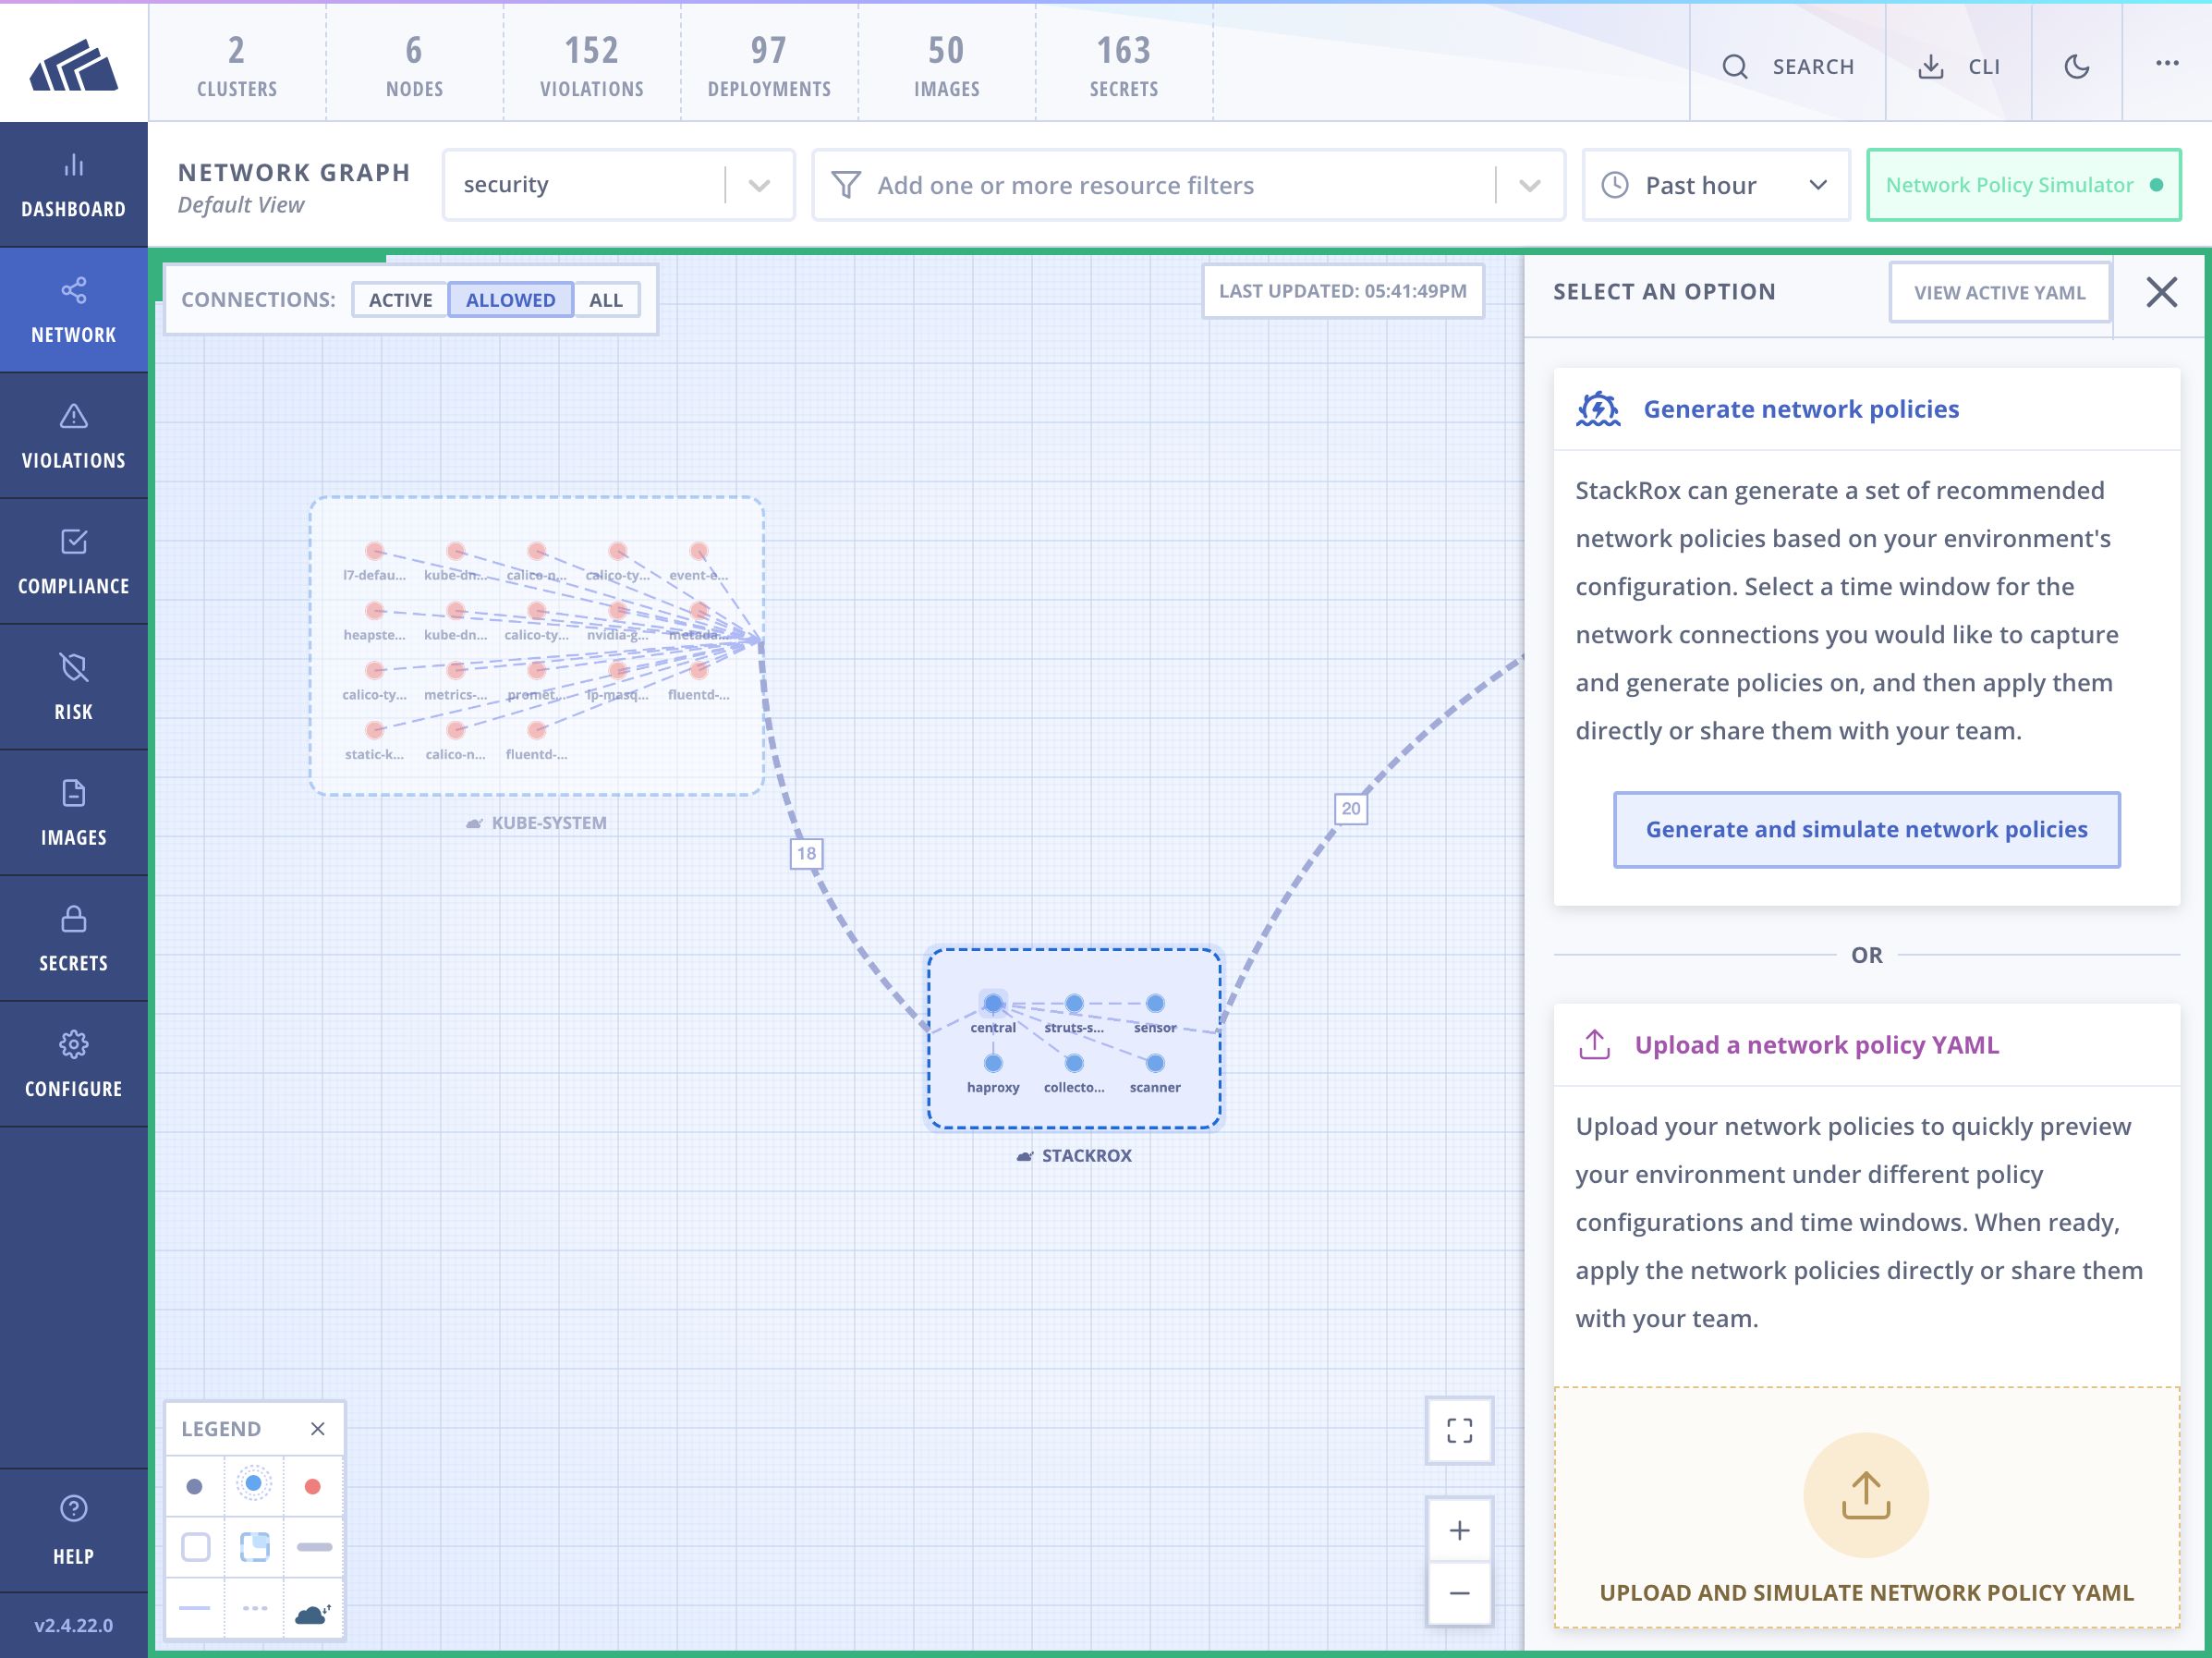Open the Past hour time dropdown
This screenshot has height=1658, width=2212.
(x=1716, y=185)
